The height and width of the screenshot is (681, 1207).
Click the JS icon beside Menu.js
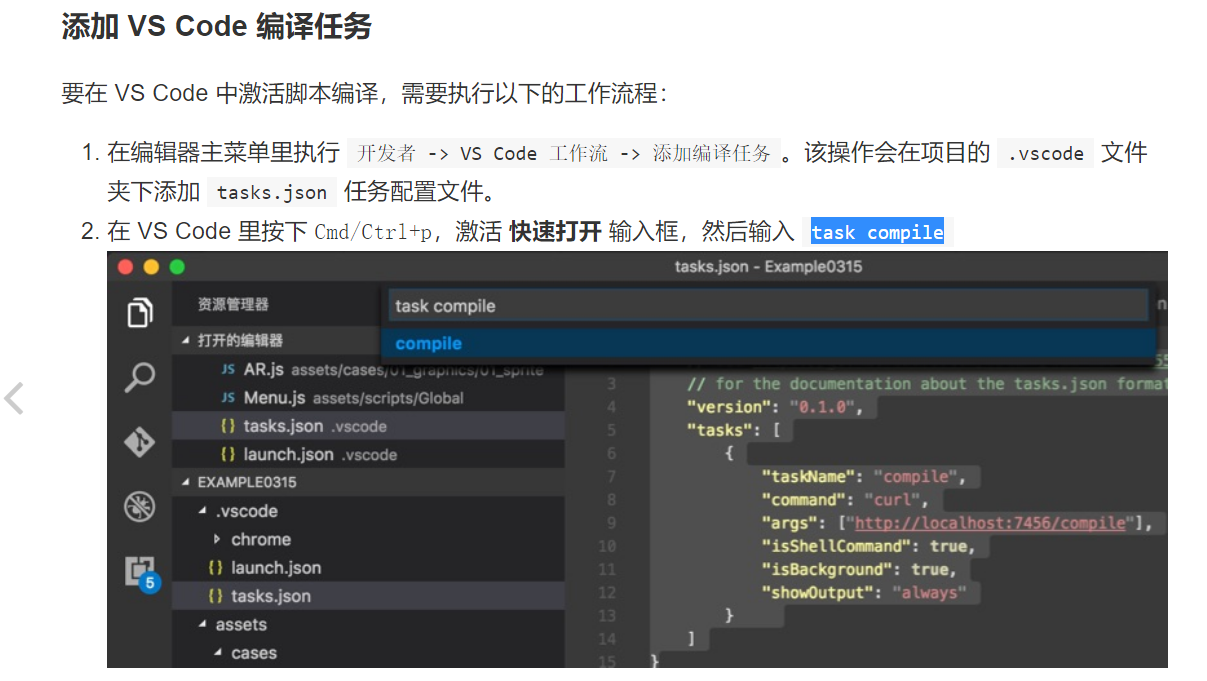pos(228,398)
